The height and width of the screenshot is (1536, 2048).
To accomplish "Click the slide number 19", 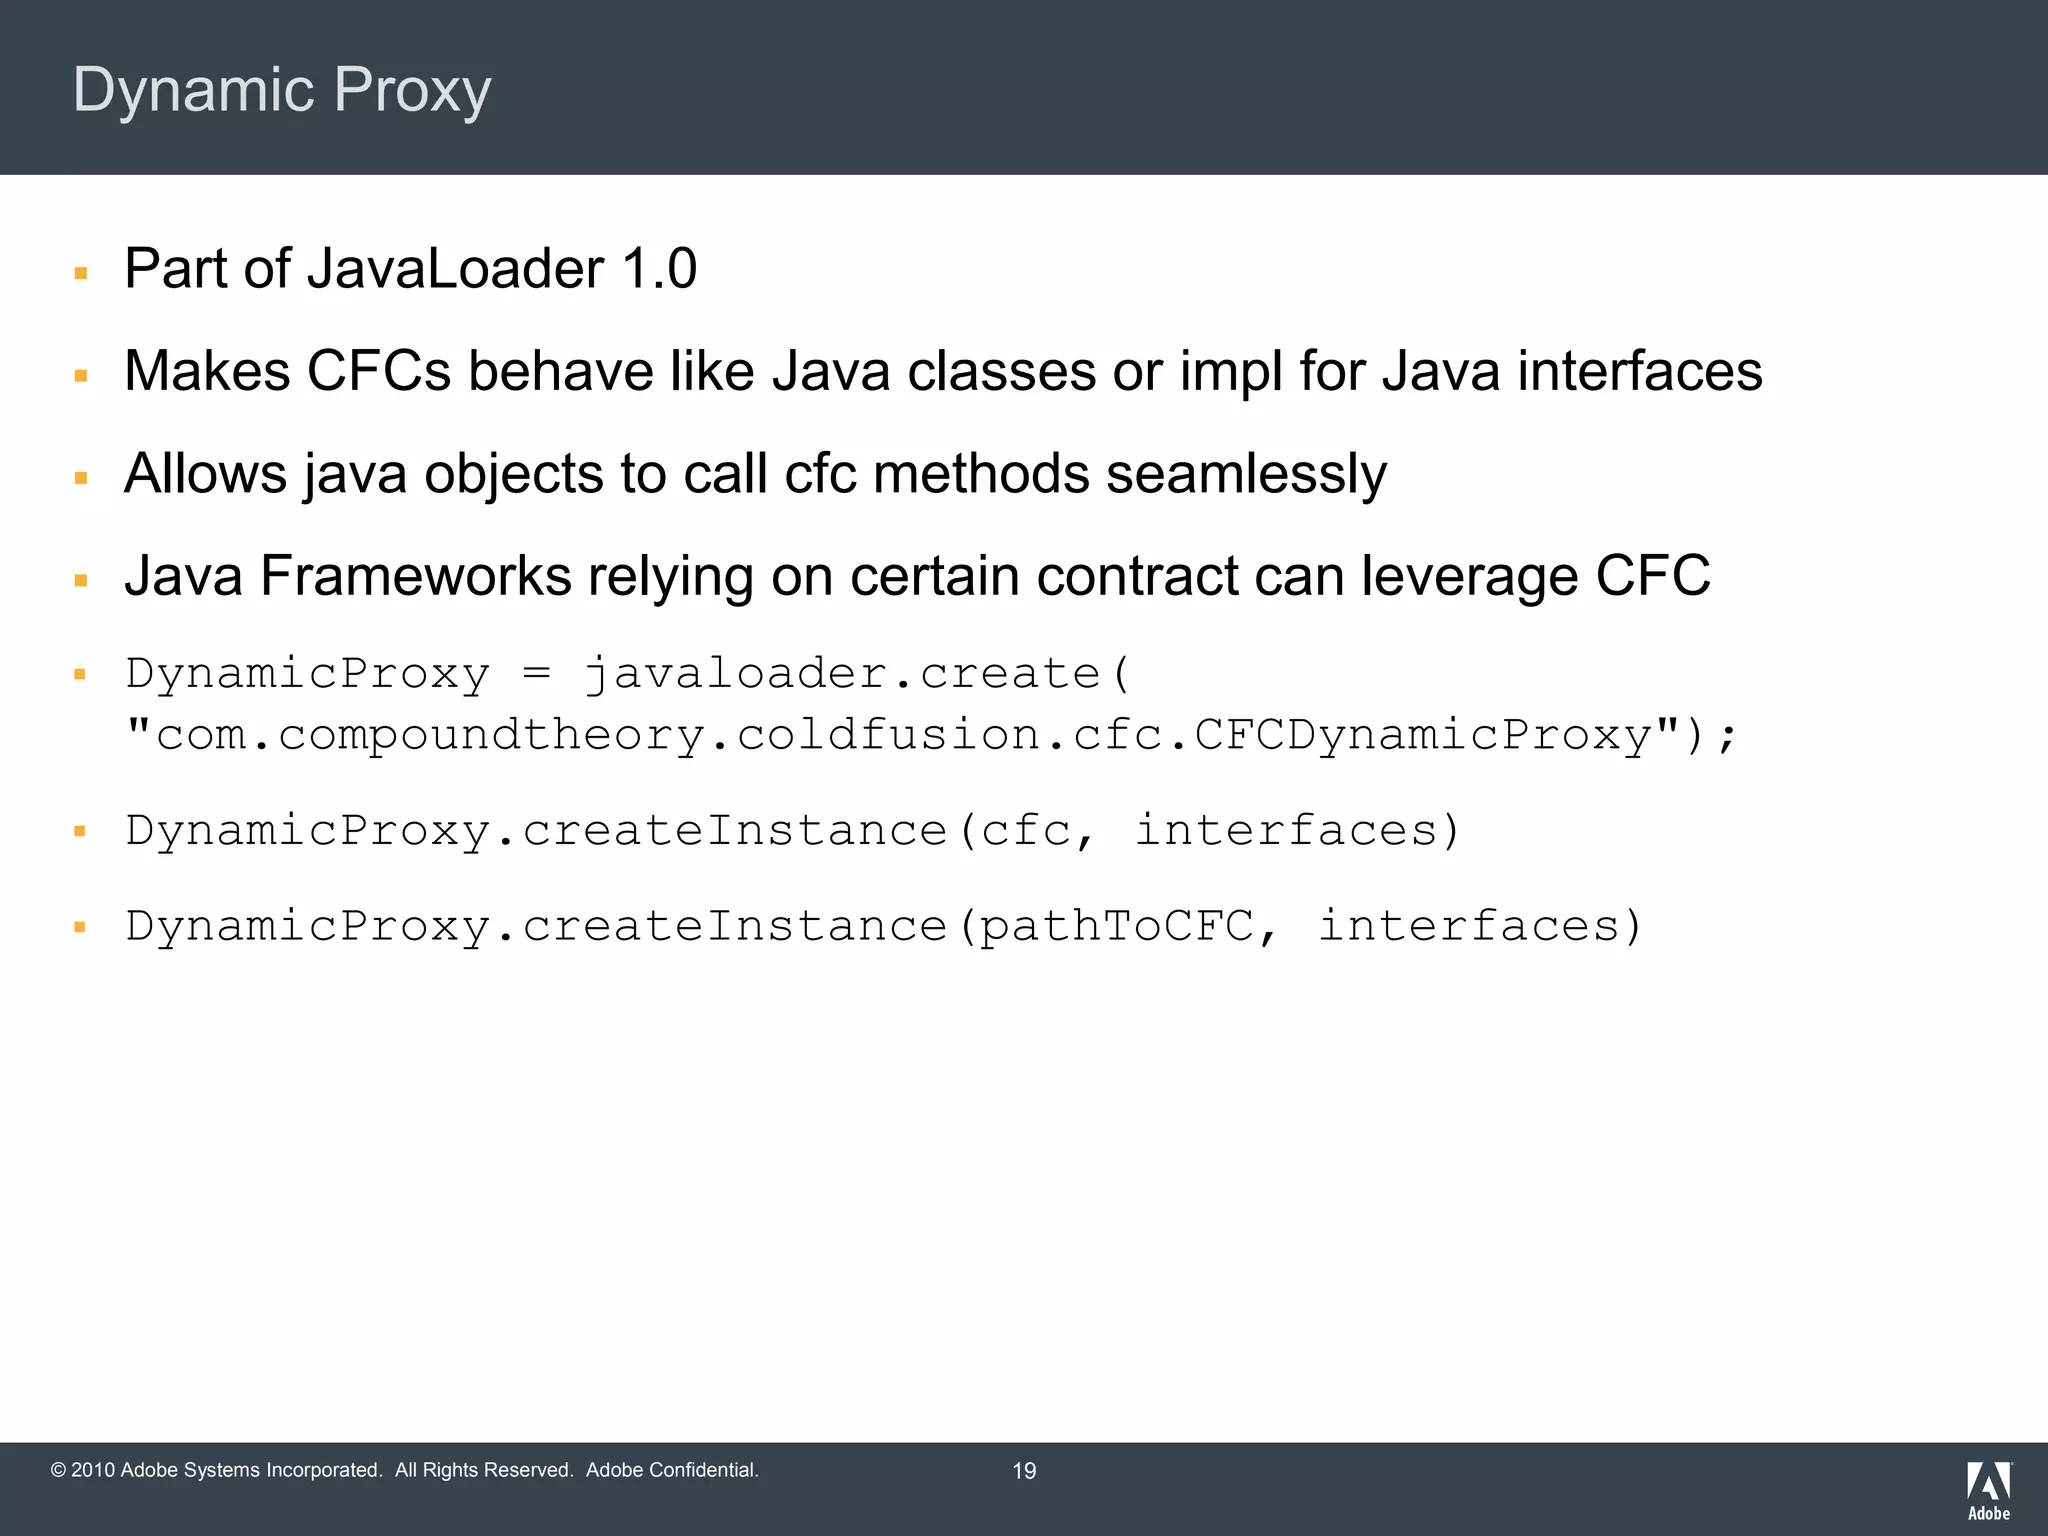I will pyautogui.click(x=1024, y=1471).
